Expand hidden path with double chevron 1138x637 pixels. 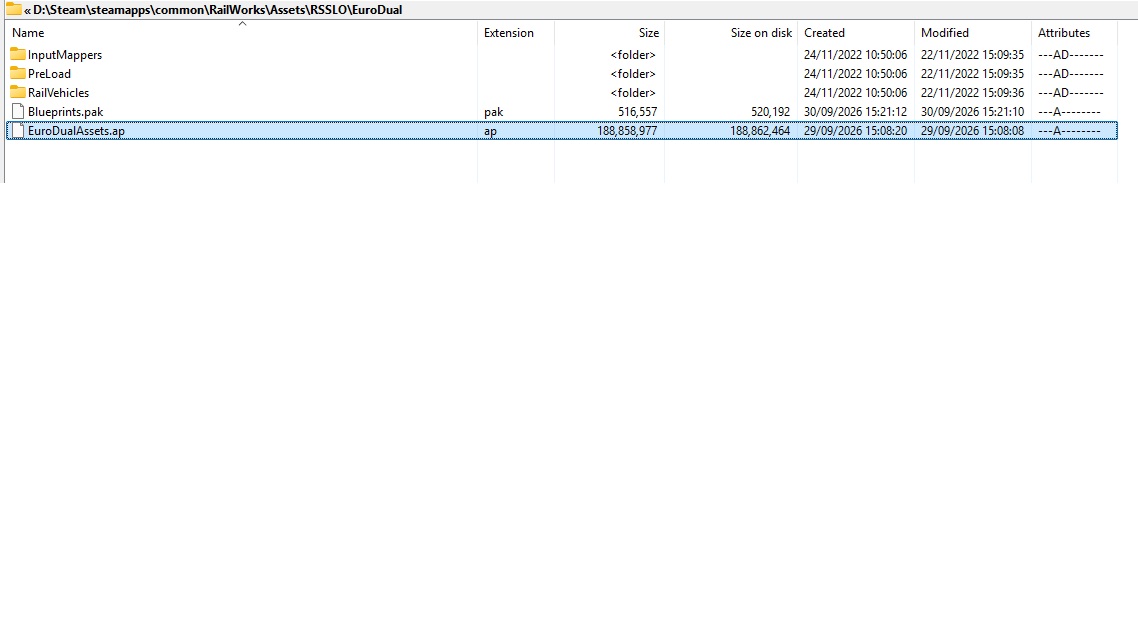pos(27,10)
